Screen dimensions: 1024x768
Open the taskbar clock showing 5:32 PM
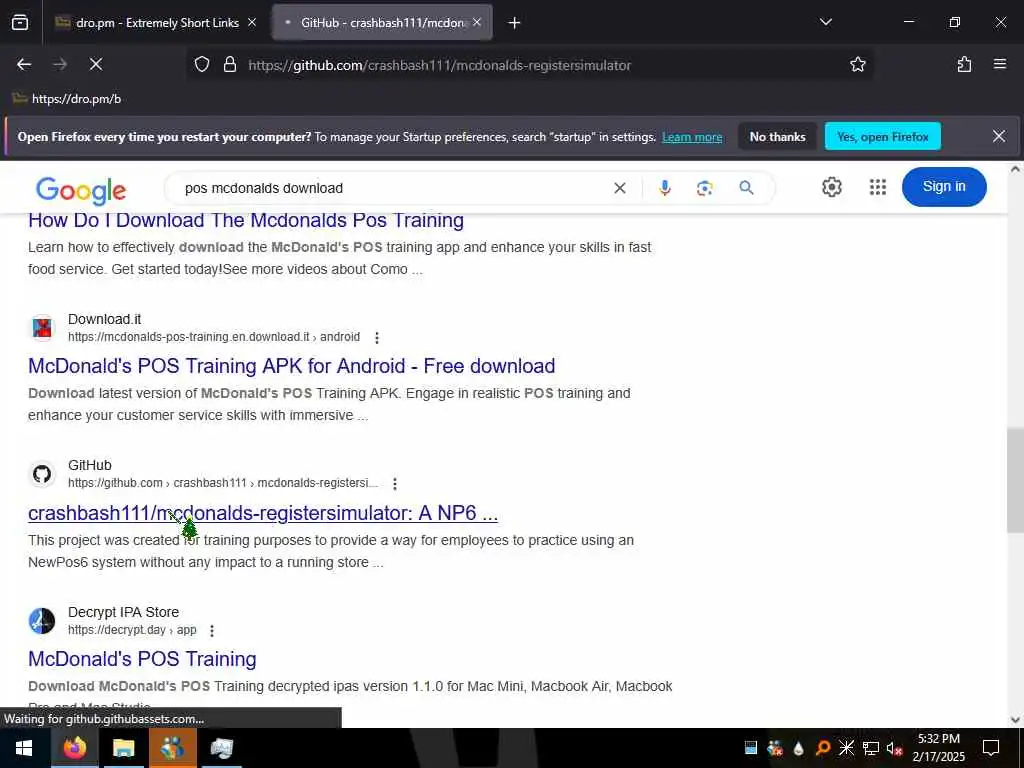[x=938, y=748]
